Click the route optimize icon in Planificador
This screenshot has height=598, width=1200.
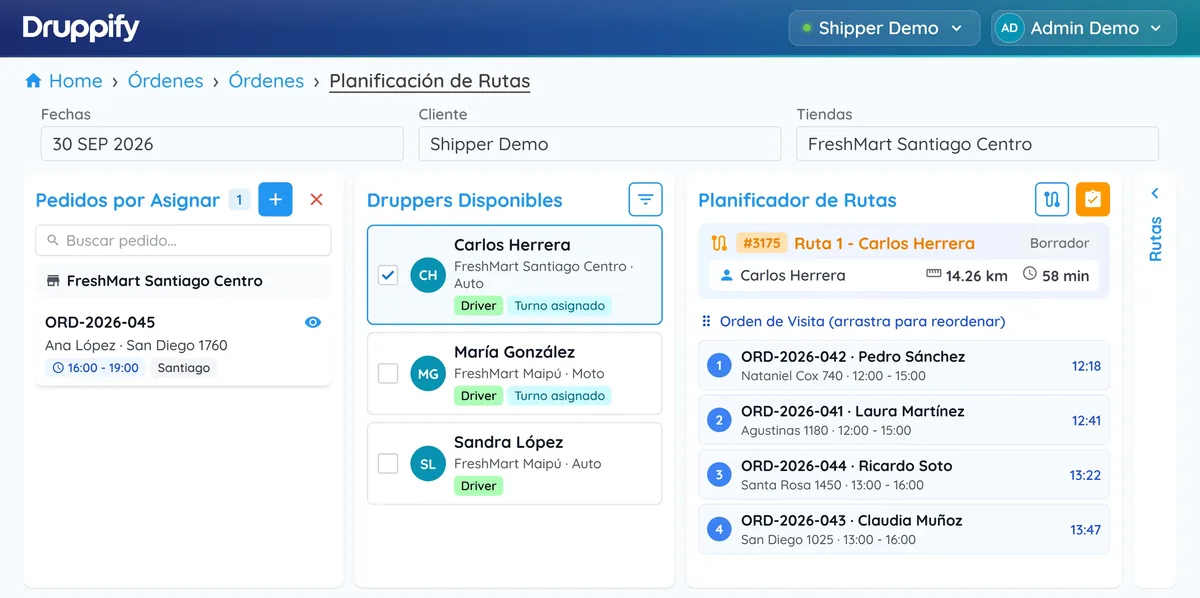[1051, 200]
